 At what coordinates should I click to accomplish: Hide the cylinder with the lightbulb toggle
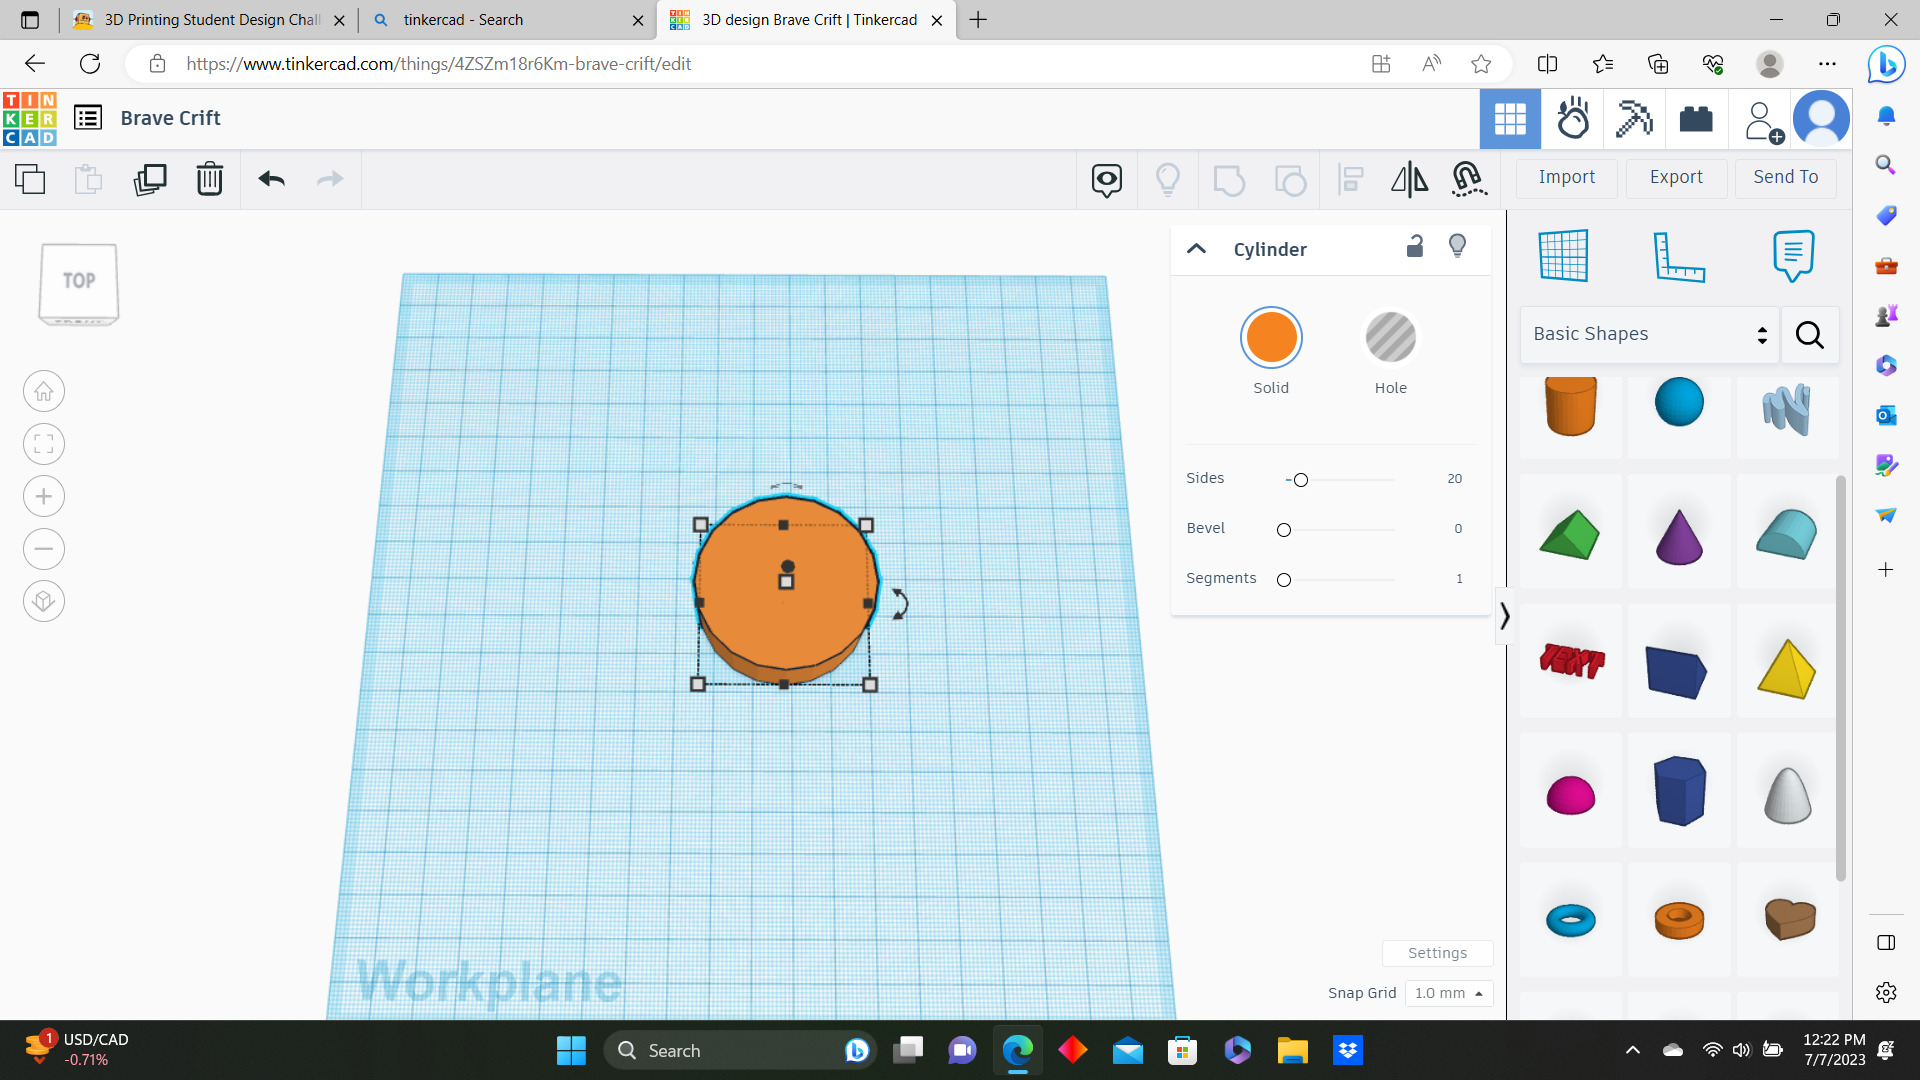(x=1457, y=247)
